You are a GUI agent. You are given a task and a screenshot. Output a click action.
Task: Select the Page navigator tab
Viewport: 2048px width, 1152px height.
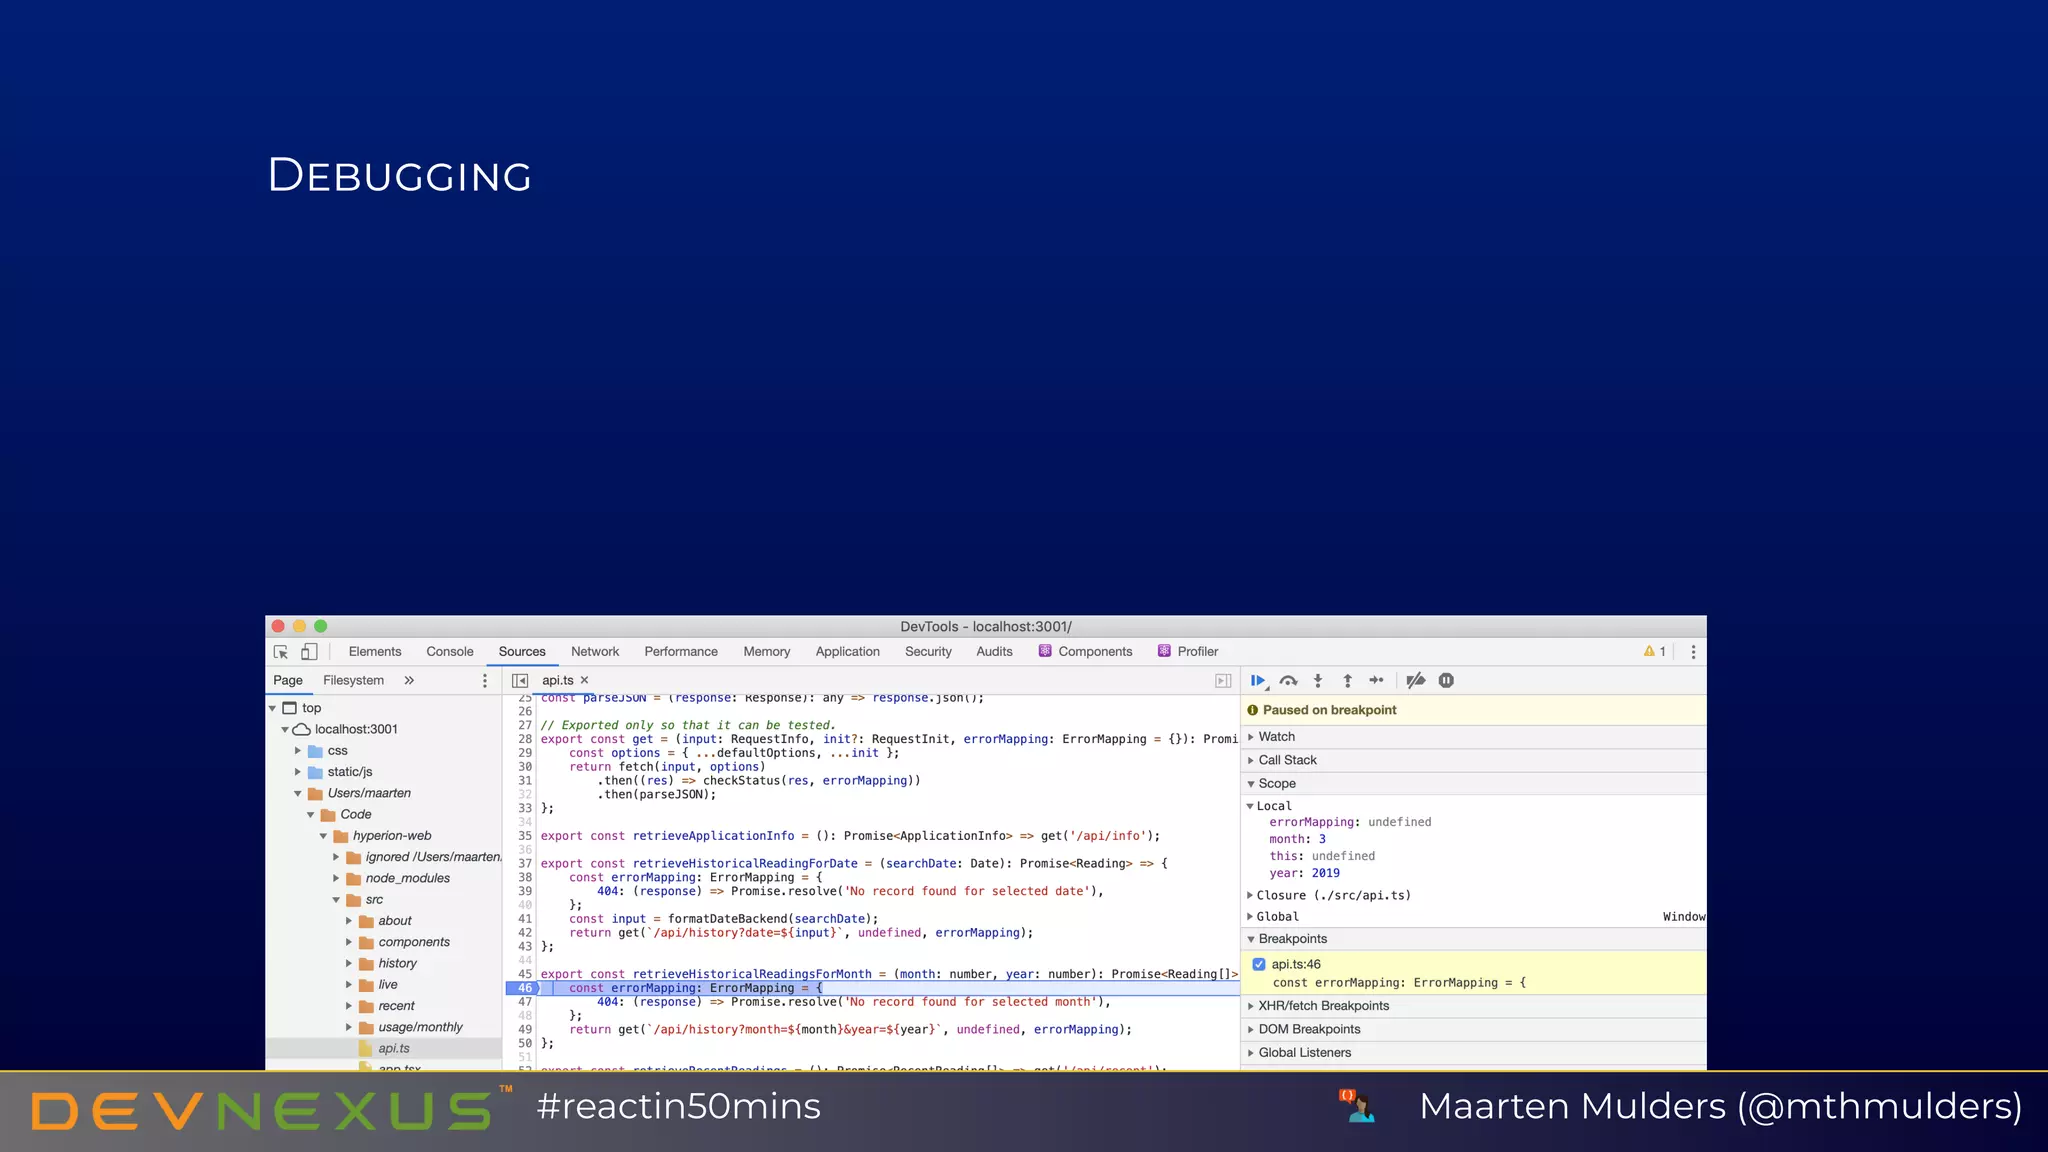[288, 681]
